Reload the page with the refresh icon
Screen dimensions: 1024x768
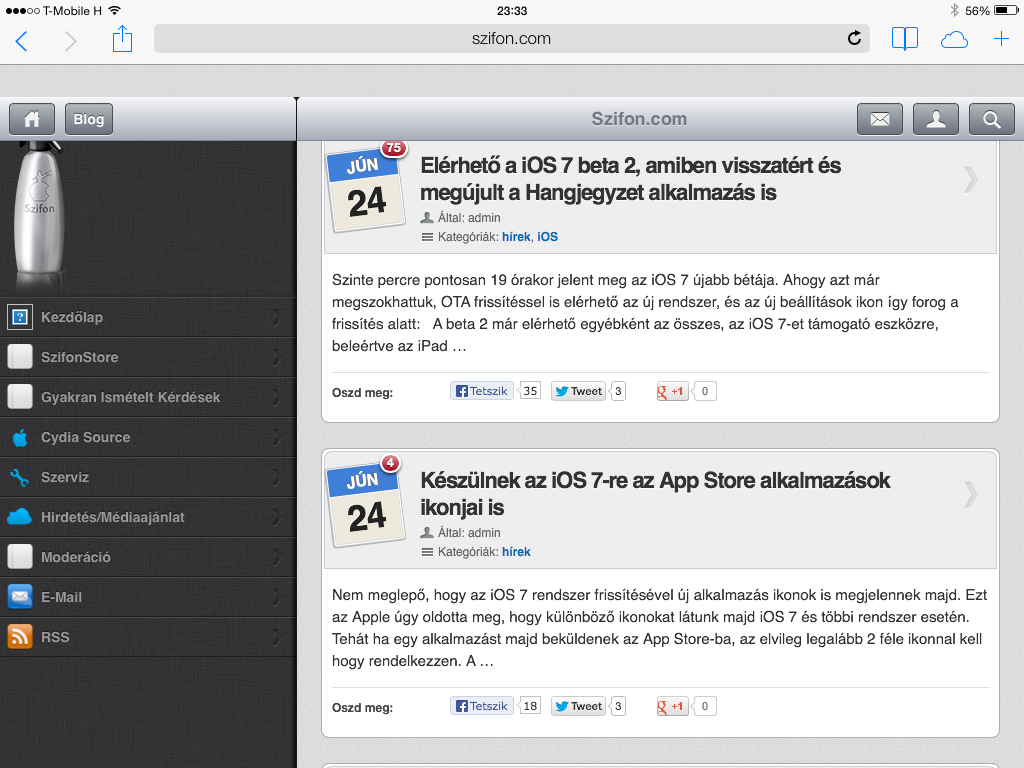pos(854,39)
